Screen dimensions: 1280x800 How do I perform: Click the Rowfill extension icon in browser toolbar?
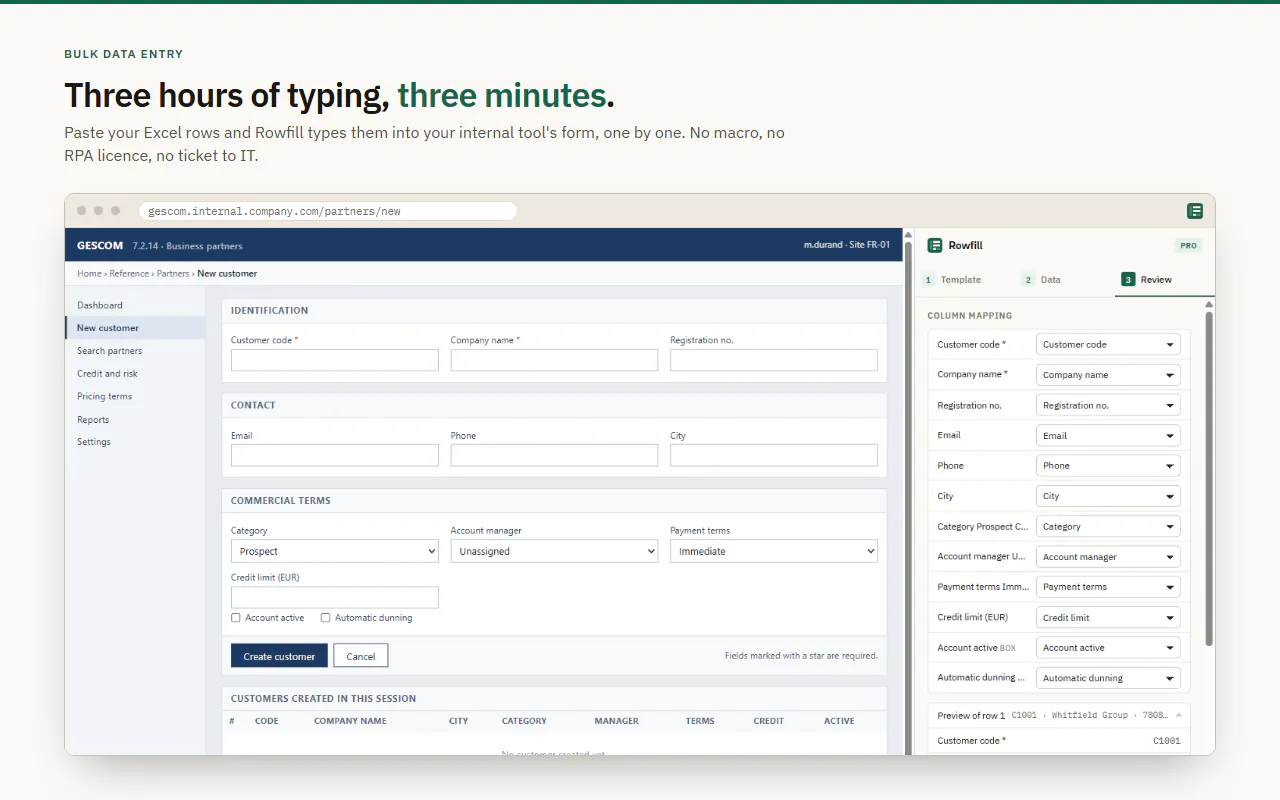click(1195, 211)
